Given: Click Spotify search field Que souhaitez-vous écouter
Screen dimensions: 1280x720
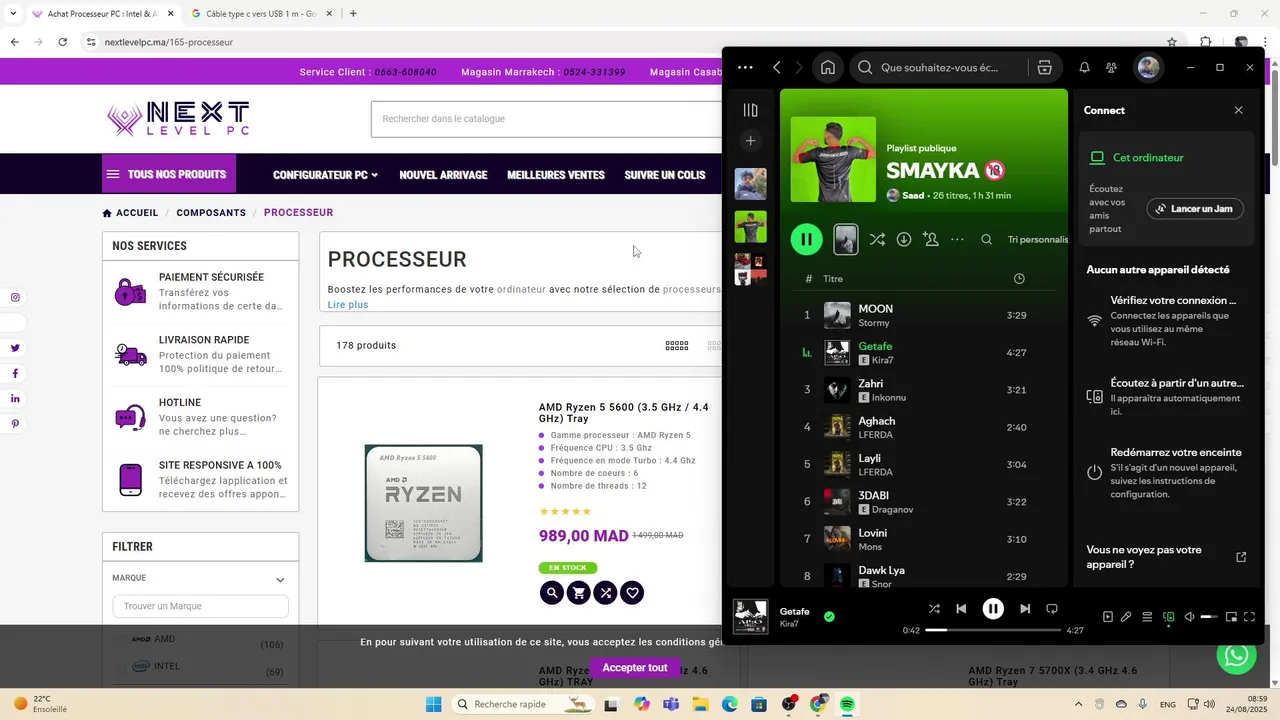Looking at the screenshot, I should [x=940, y=67].
